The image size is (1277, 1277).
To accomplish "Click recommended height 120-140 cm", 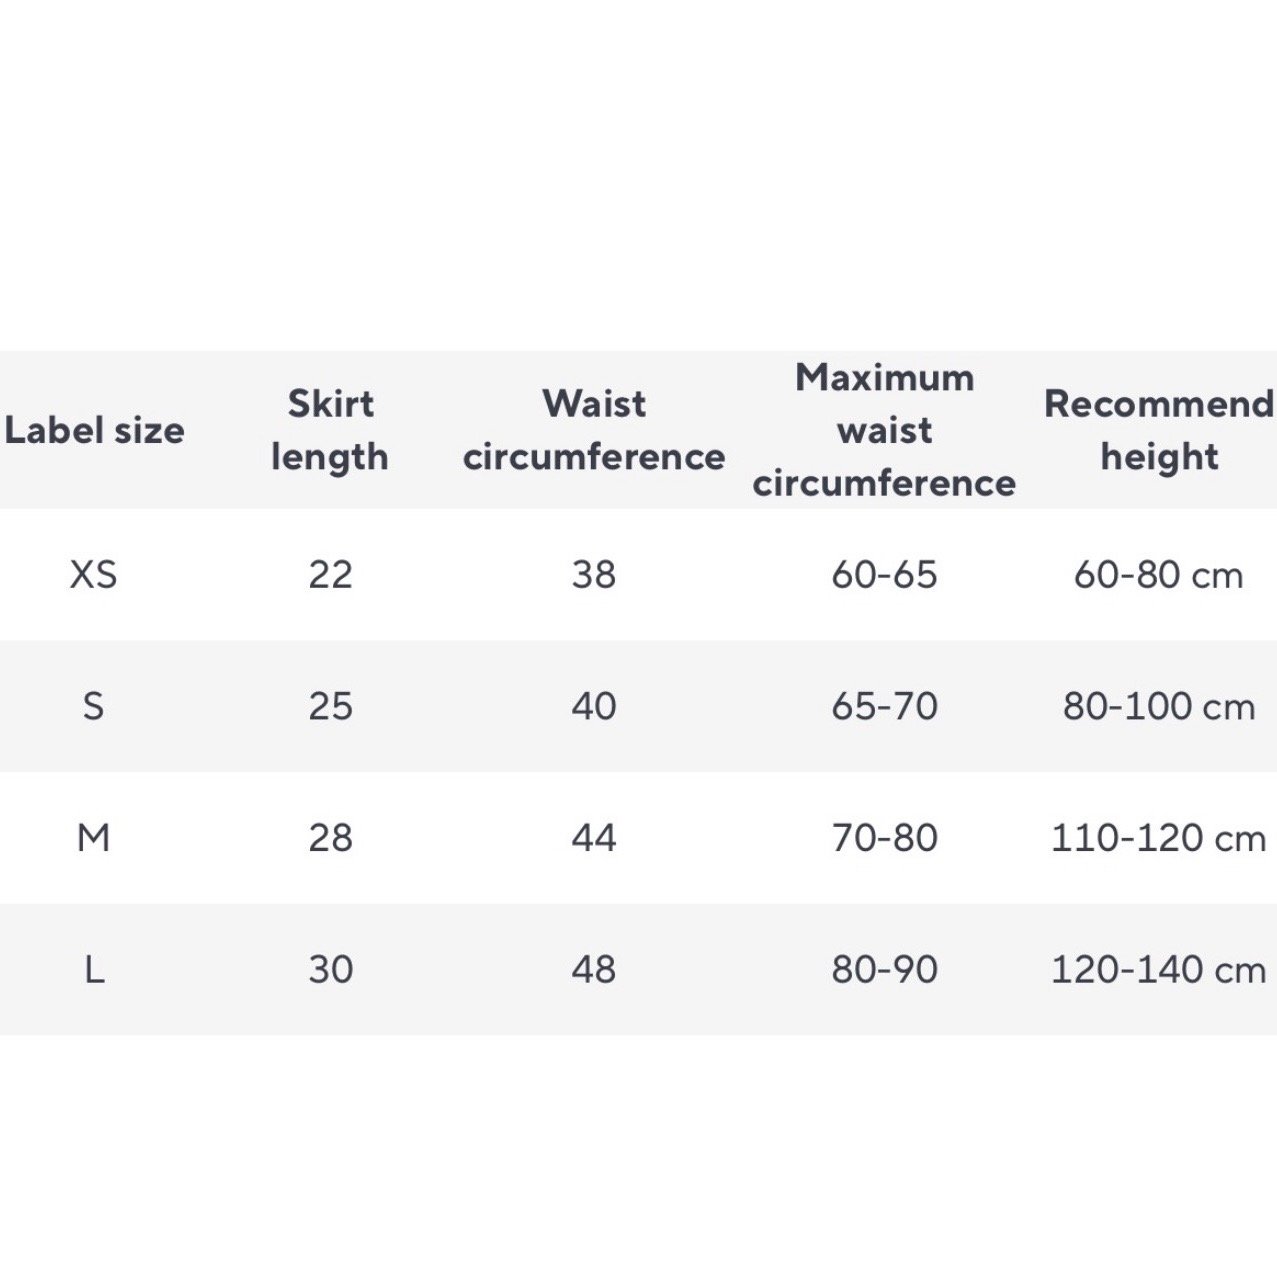I will [1158, 969].
